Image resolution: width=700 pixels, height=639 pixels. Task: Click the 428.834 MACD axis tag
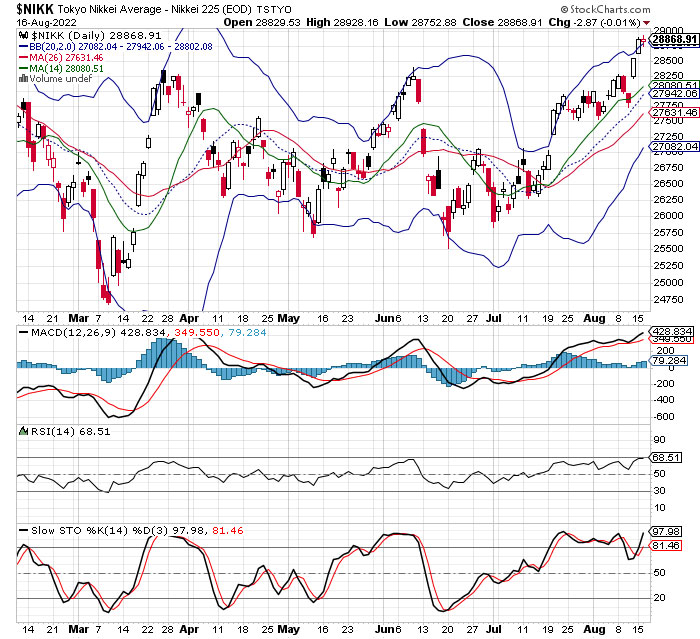tap(672, 332)
